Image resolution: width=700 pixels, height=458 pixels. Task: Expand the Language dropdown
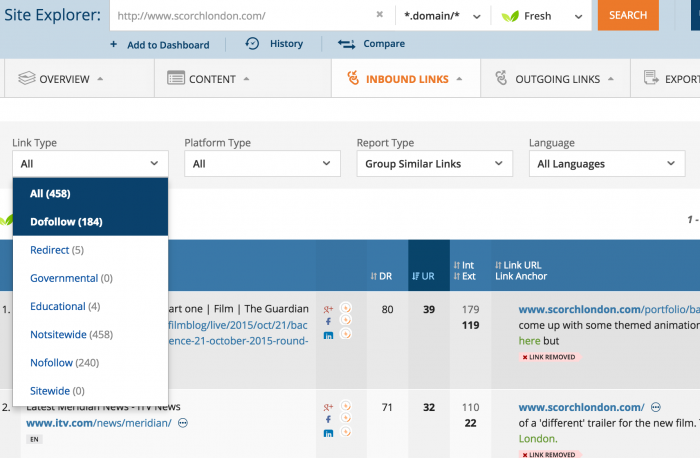click(x=606, y=164)
